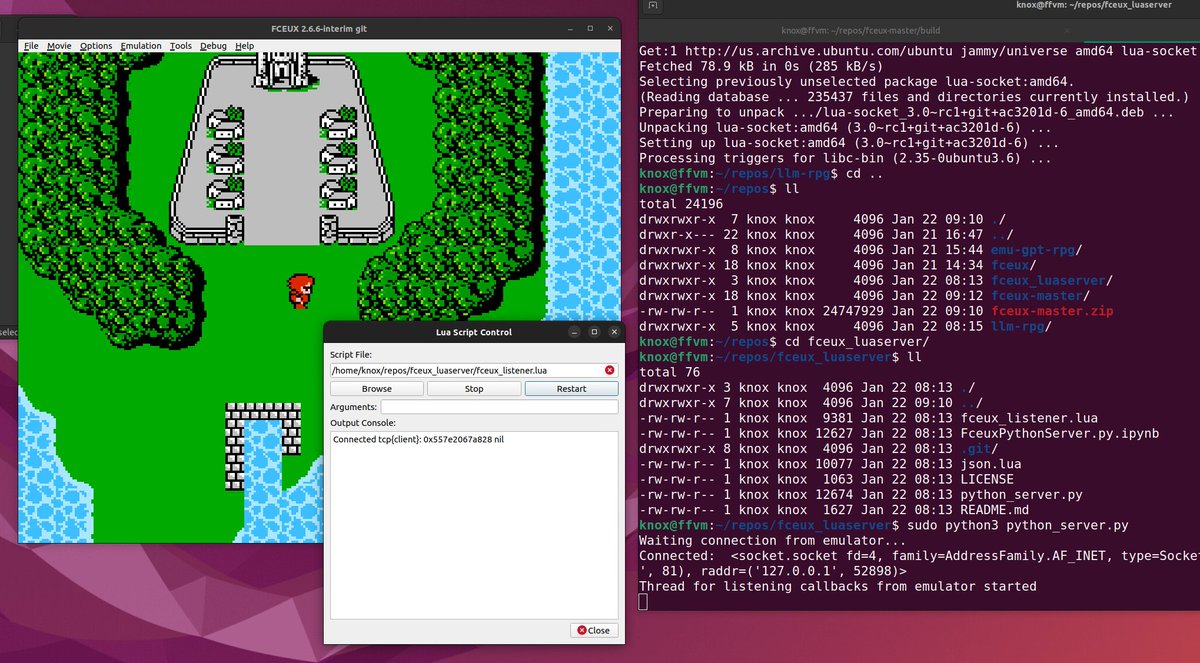Image resolution: width=1200 pixels, height=663 pixels.
Task: Clear the Script File path using the red X icon
Action: click(609, 369)
